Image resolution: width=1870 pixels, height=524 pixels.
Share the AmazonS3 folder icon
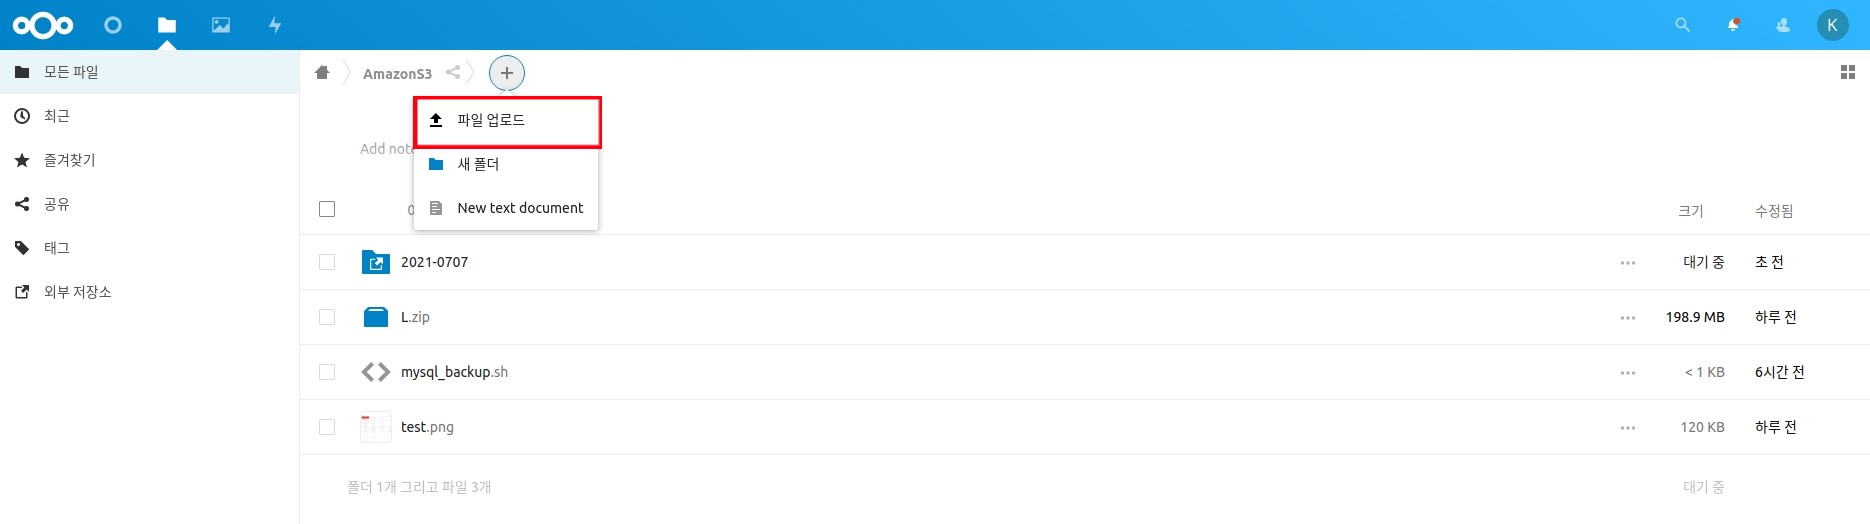453,72
